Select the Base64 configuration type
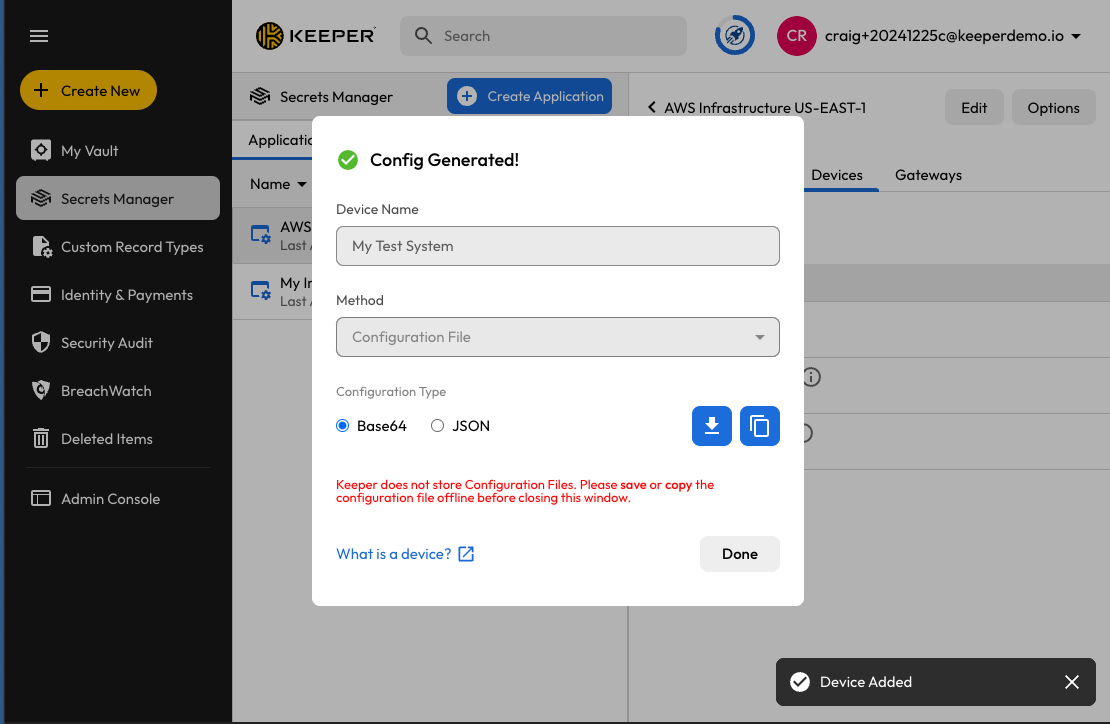 coord(344,426)
